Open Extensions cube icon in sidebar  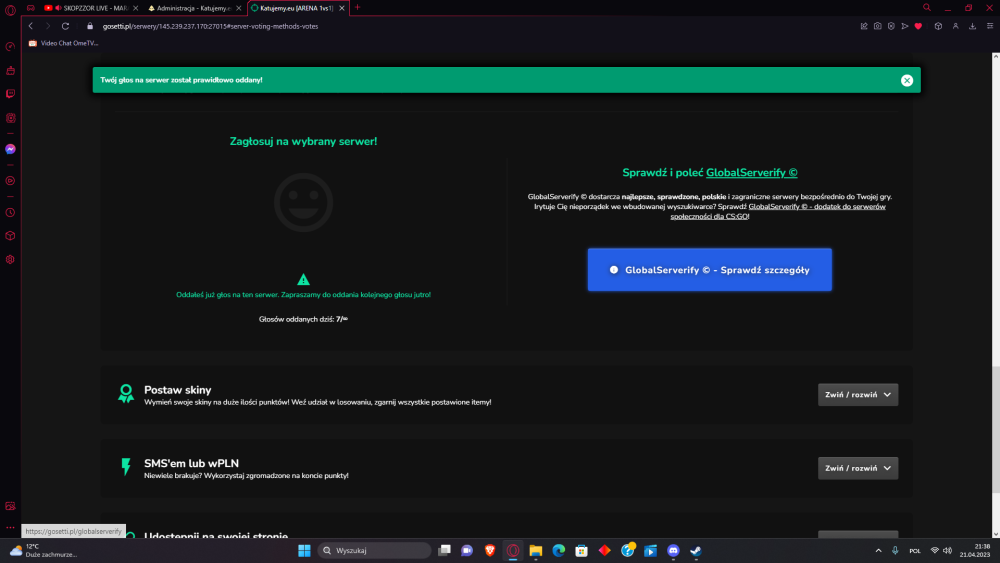pyautogui.click(x=10, y=236)
